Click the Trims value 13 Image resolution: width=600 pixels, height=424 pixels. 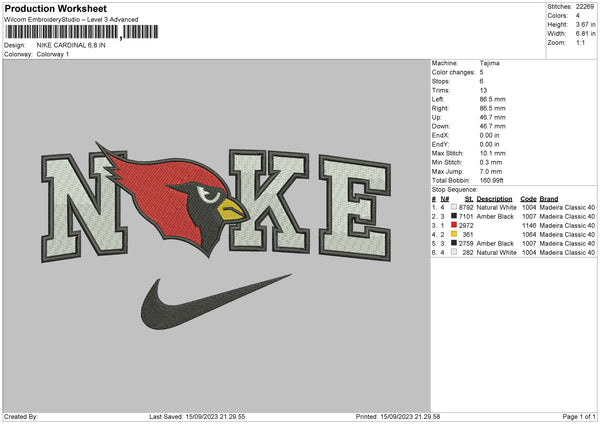point(483,90)
